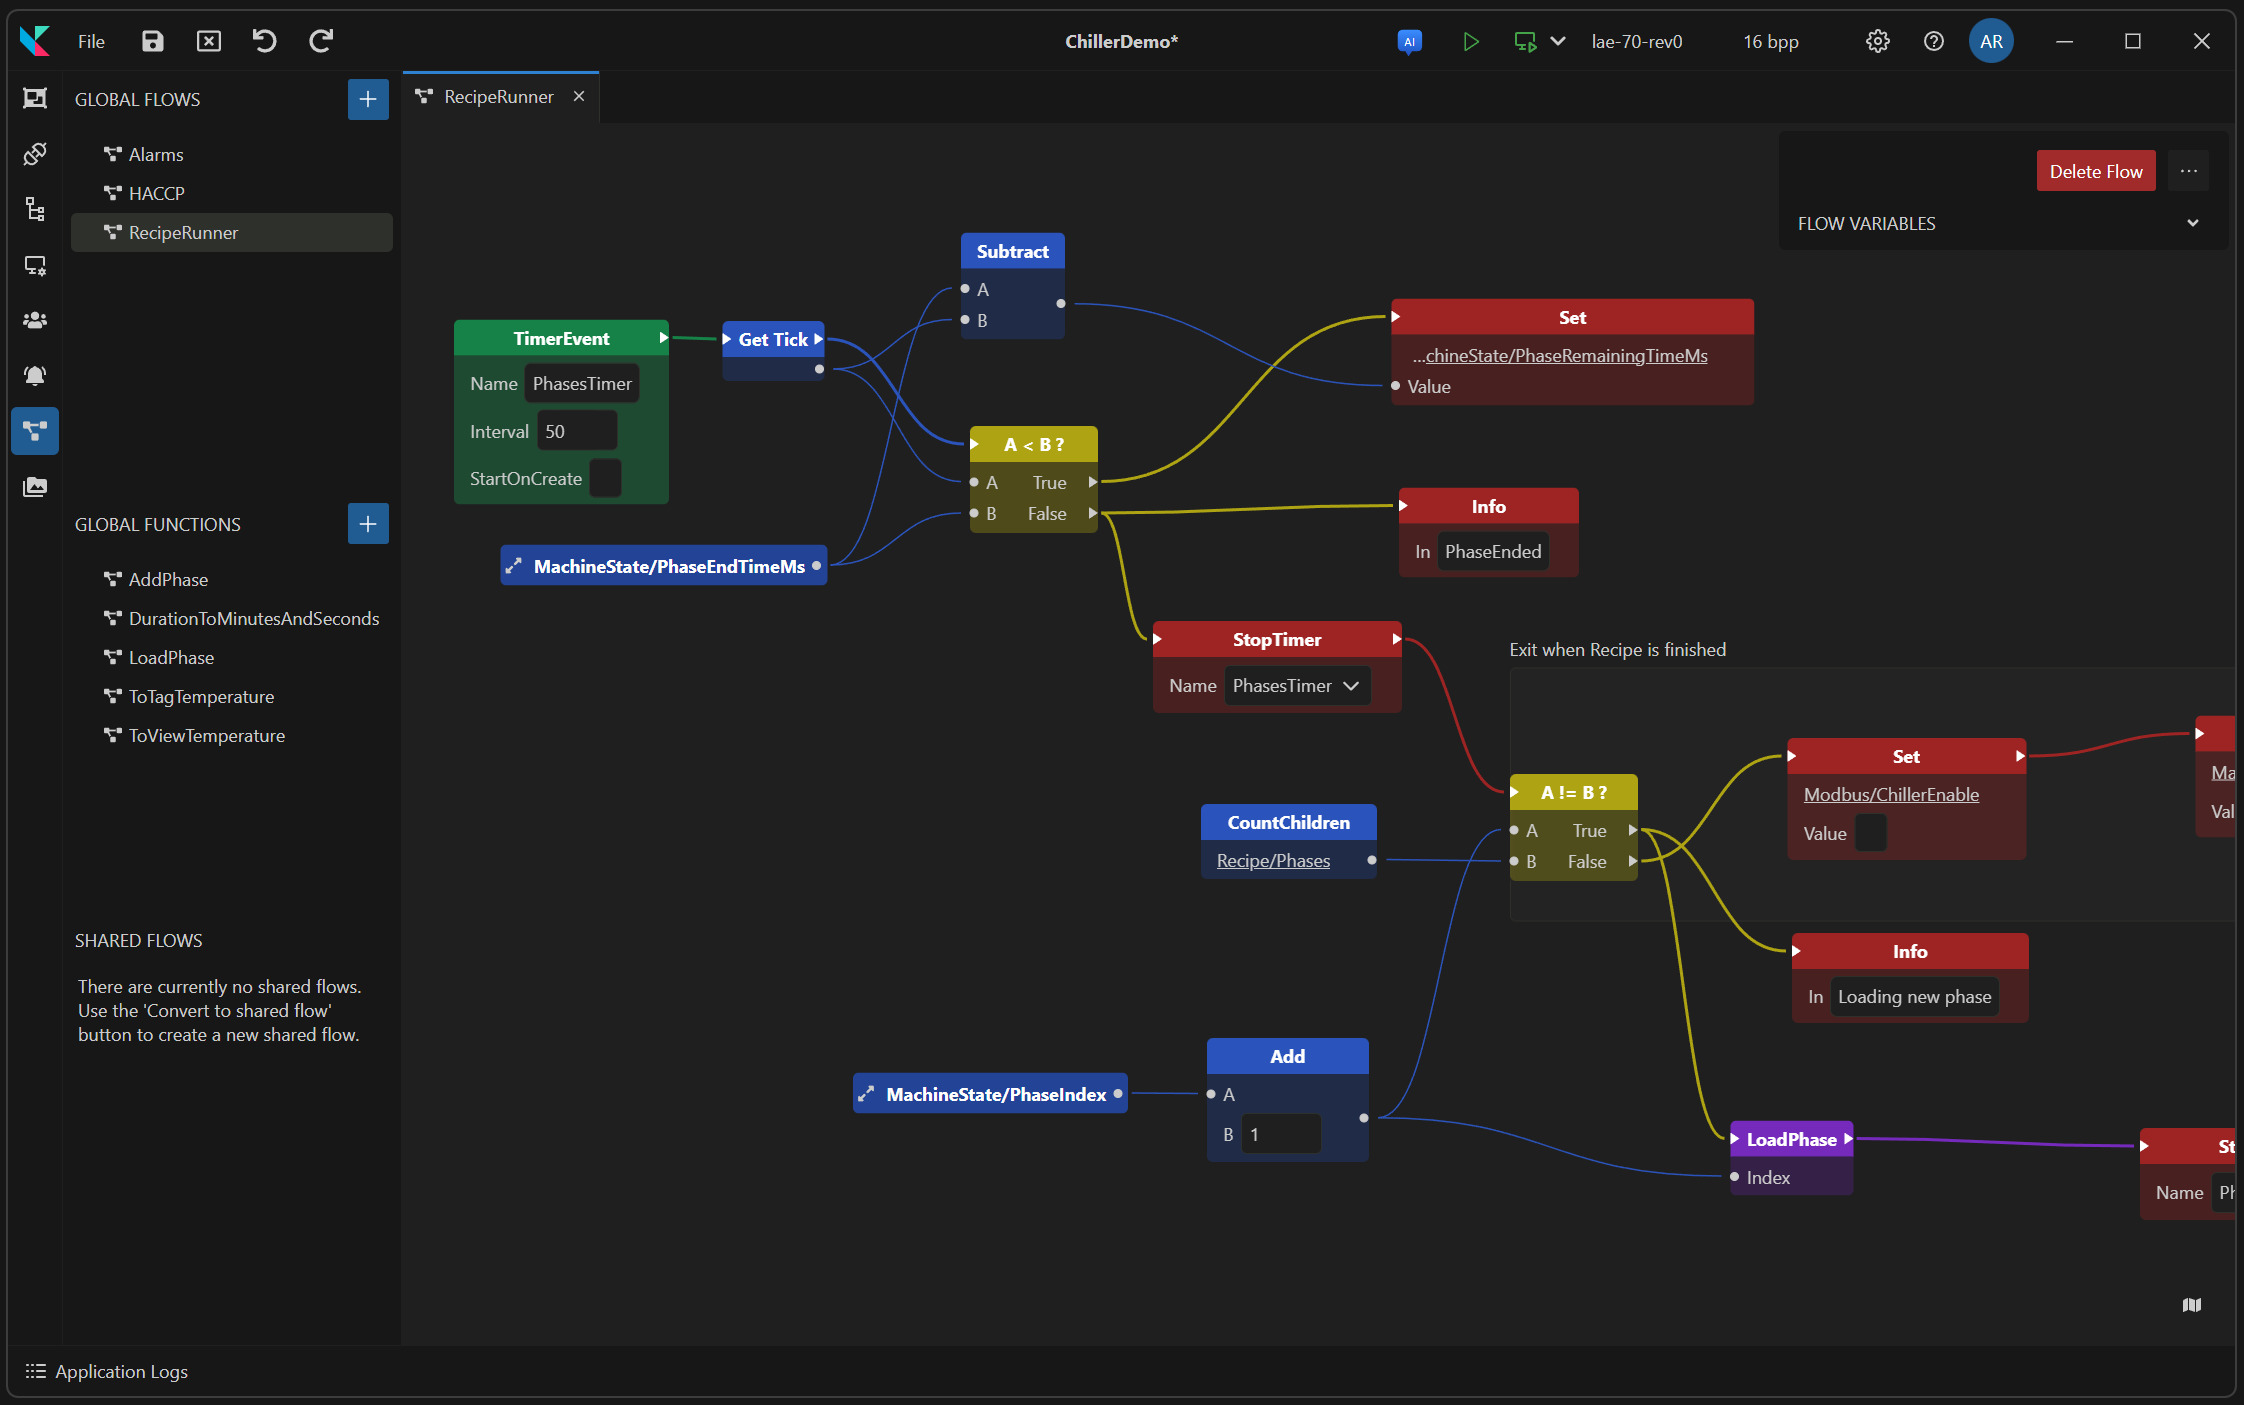Click the Save icon in toolbar

[x=152, y=41]
